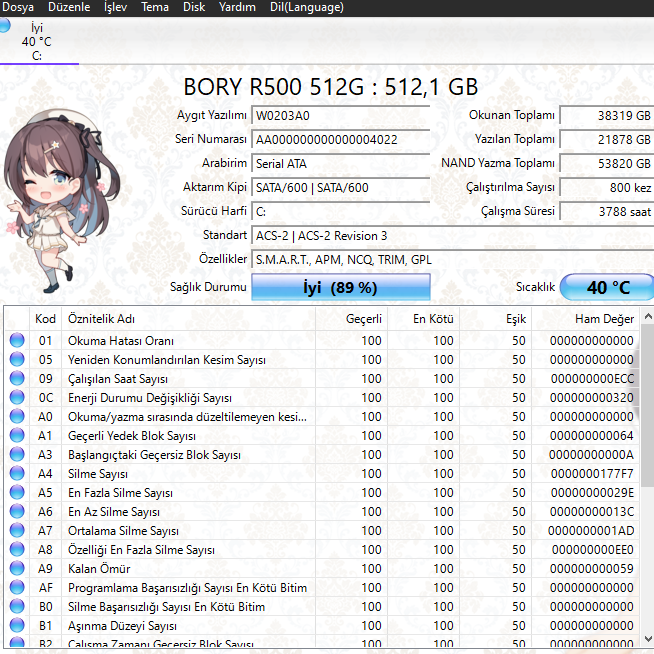
Task: Click Okunan Toplamı value 38319 GB
Action: pos(607,116)
